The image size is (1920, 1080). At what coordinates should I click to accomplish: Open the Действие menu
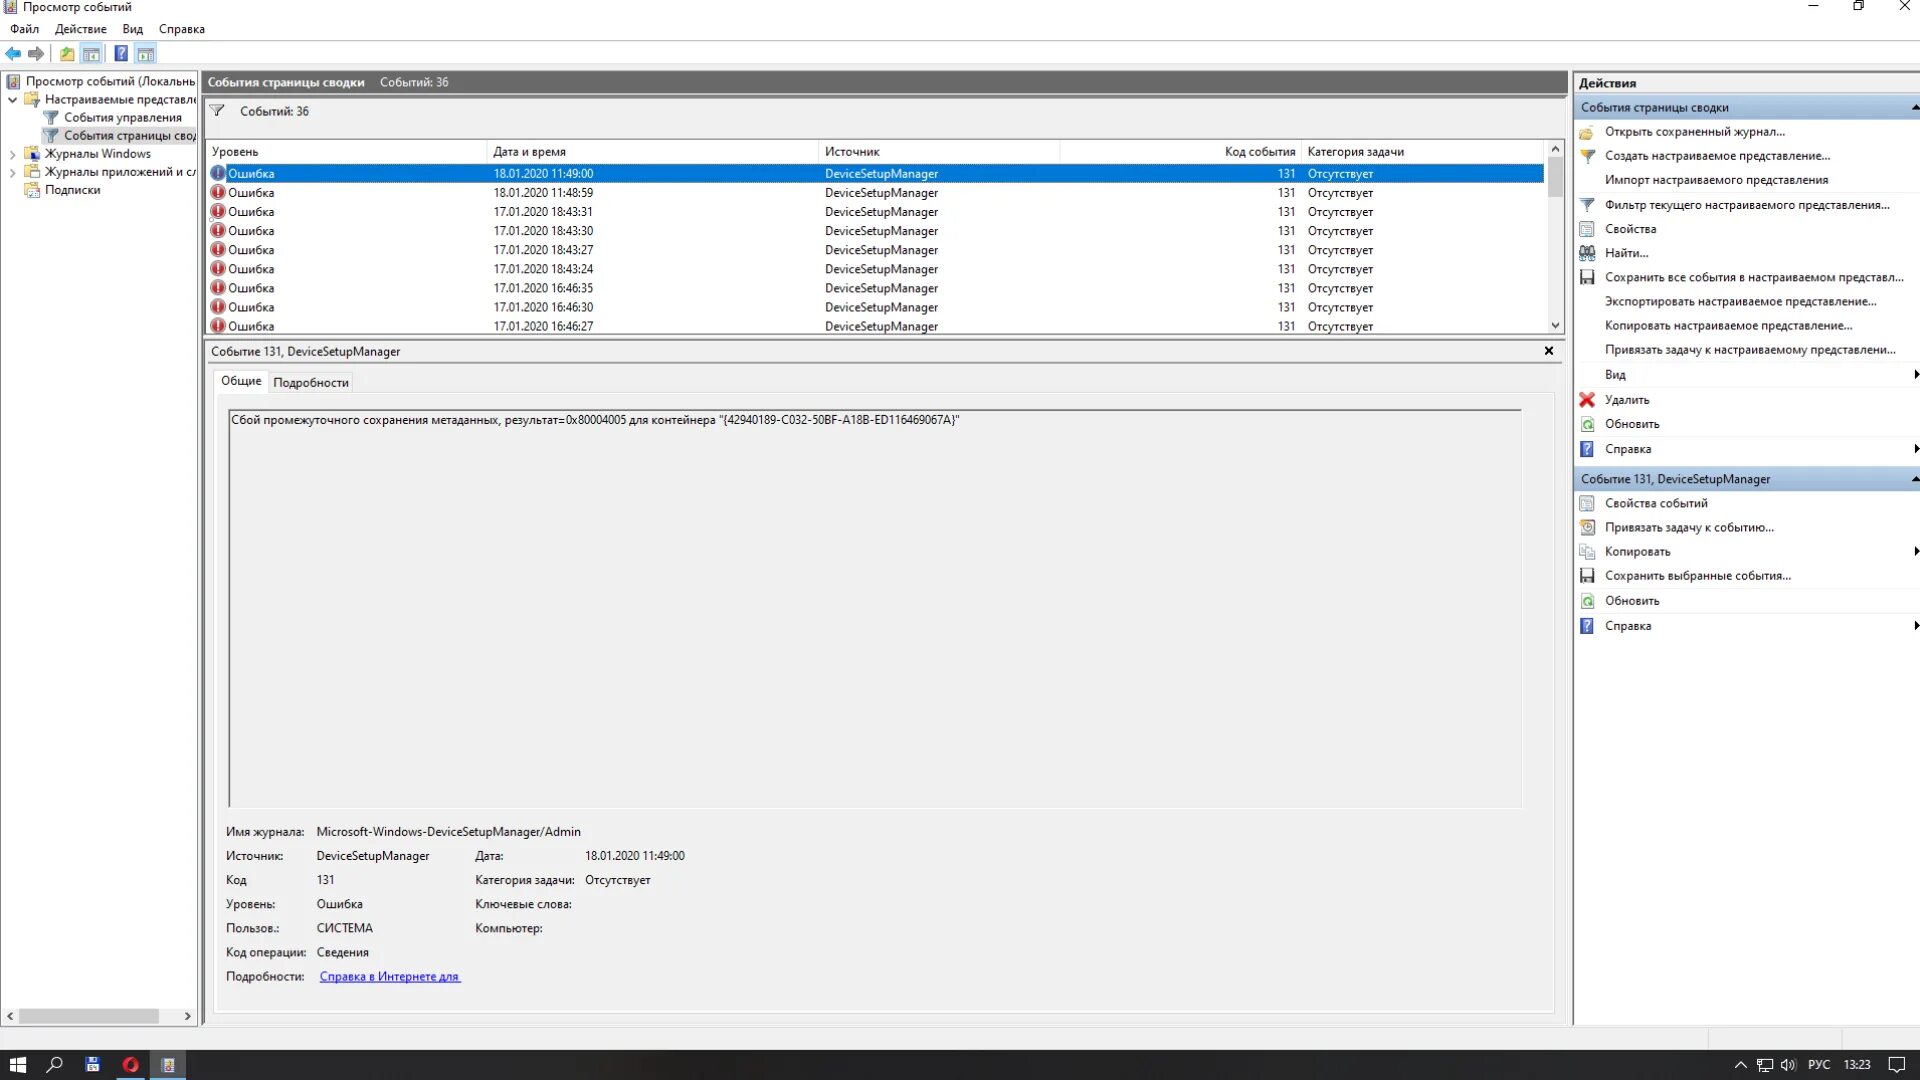tap(80, 29)
